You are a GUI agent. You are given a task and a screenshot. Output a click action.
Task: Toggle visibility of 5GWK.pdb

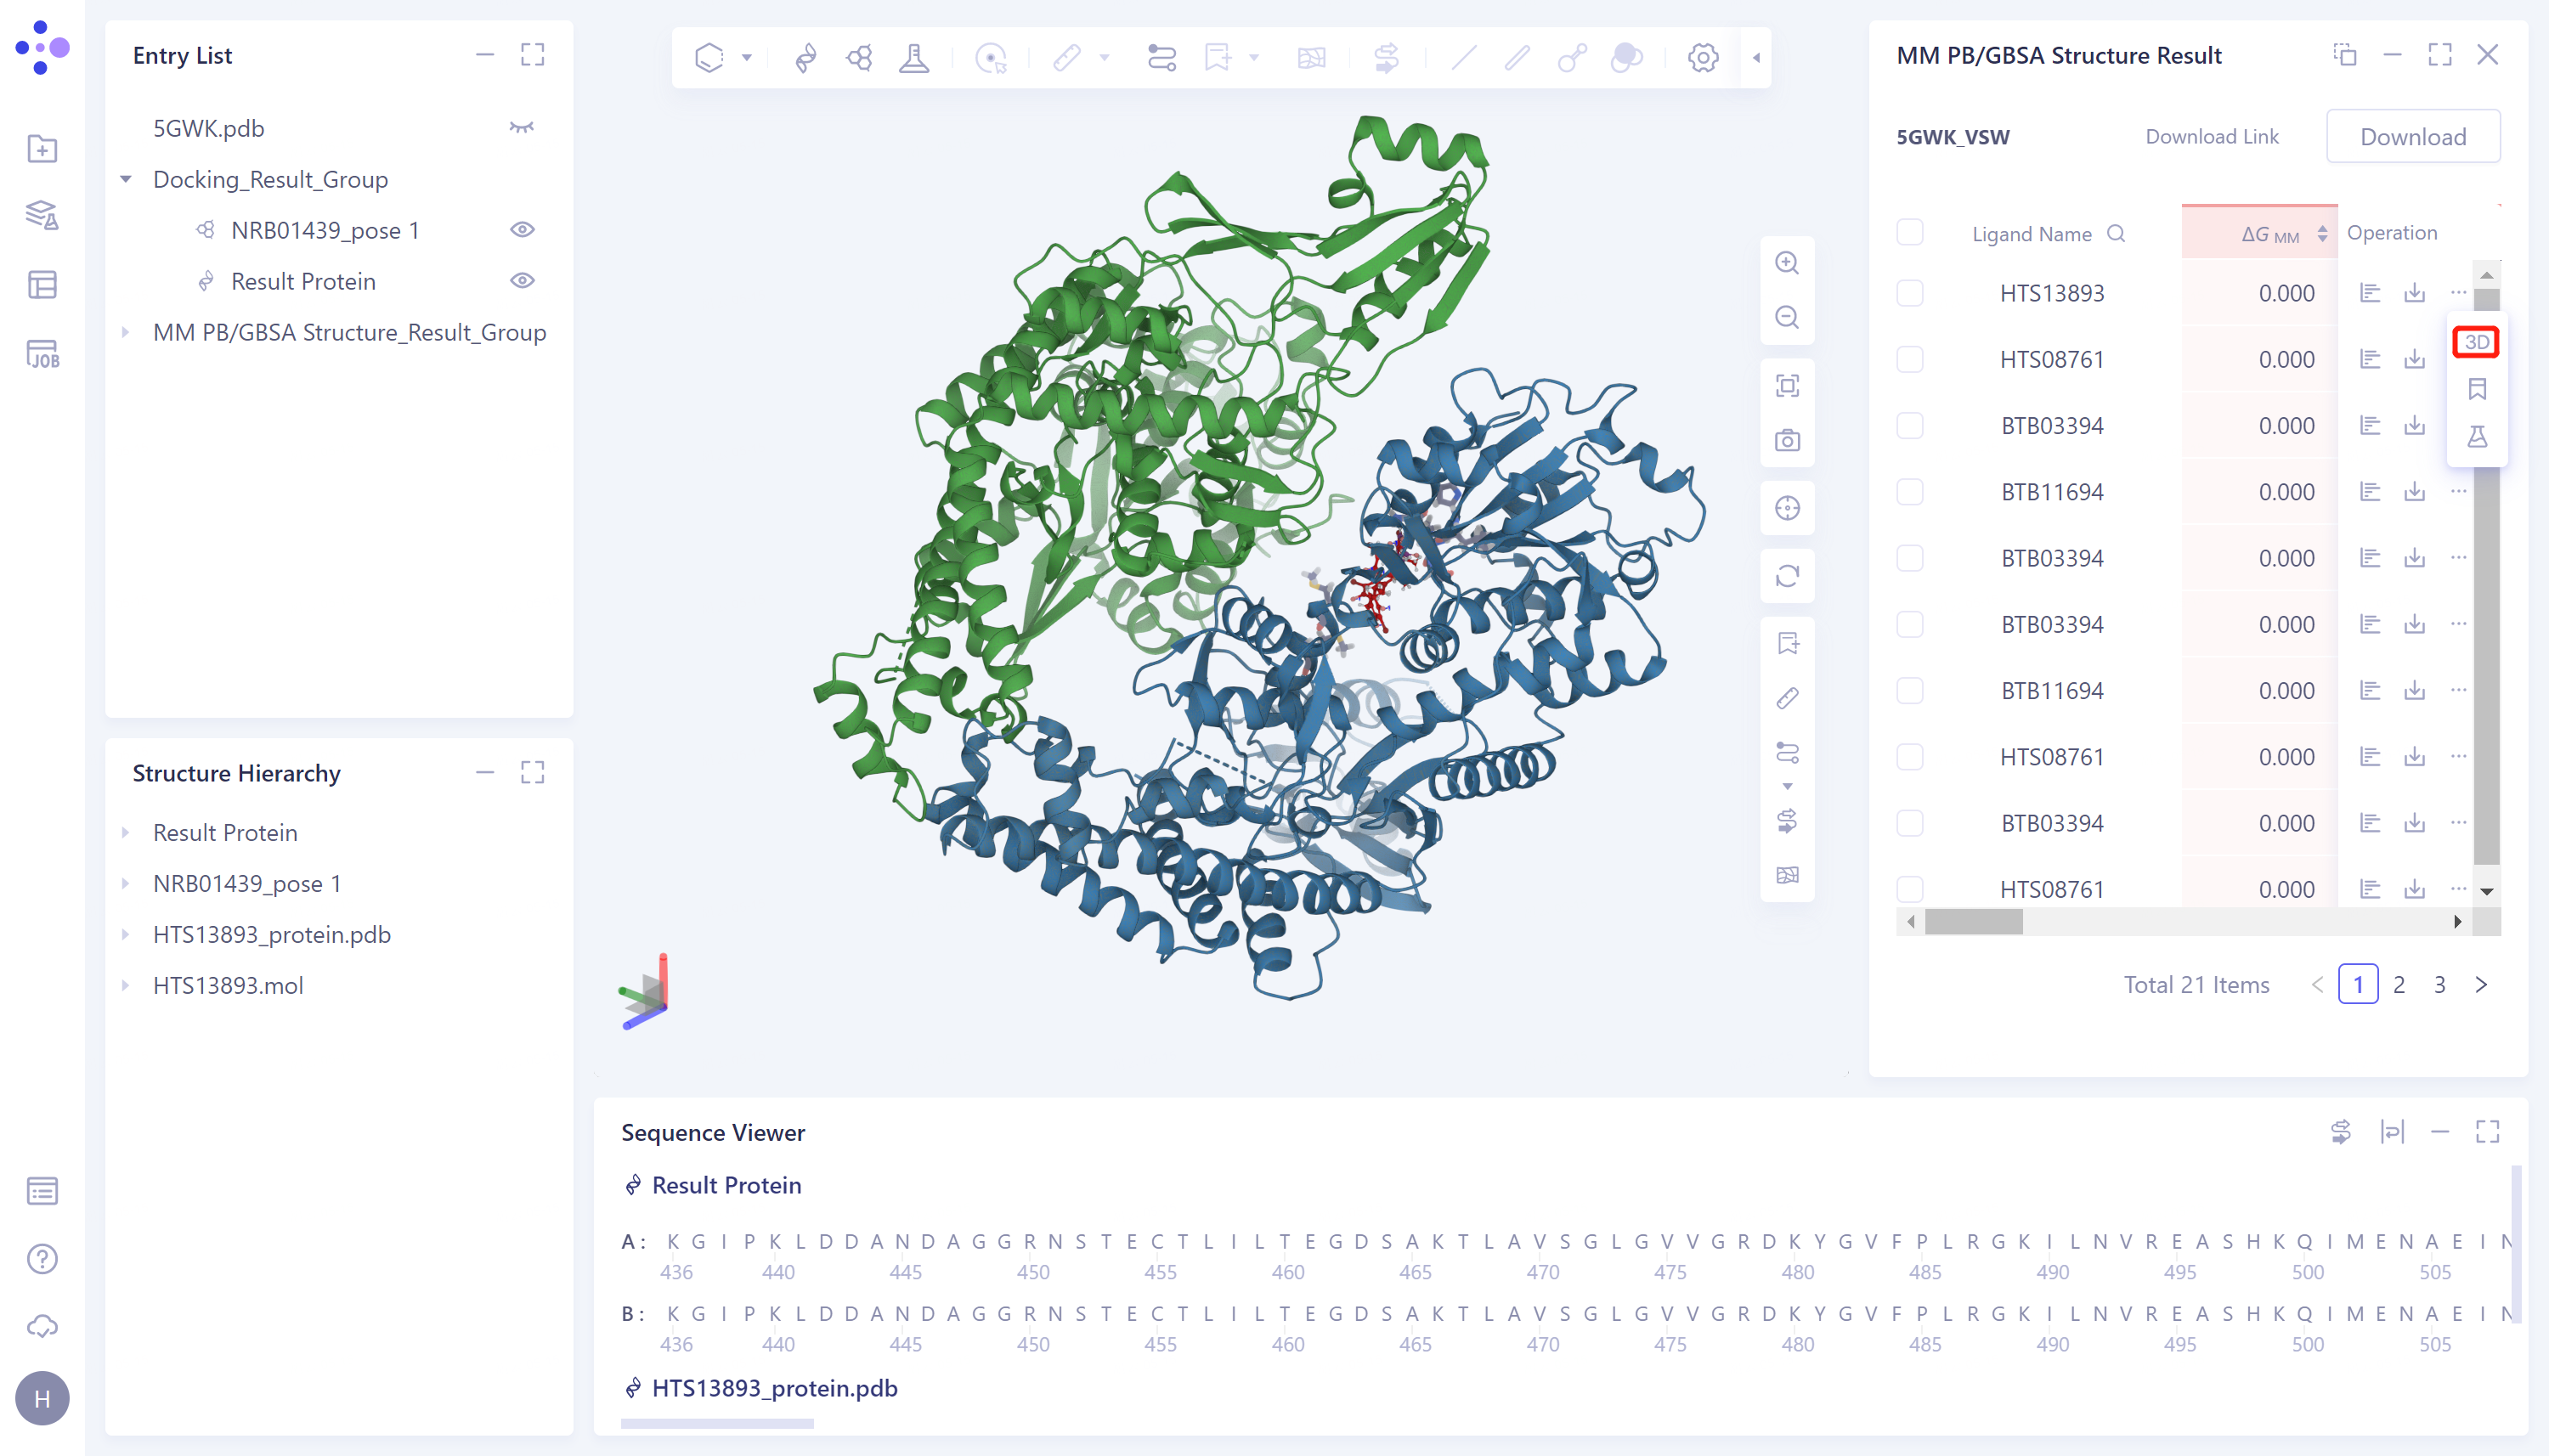(521, 128)
